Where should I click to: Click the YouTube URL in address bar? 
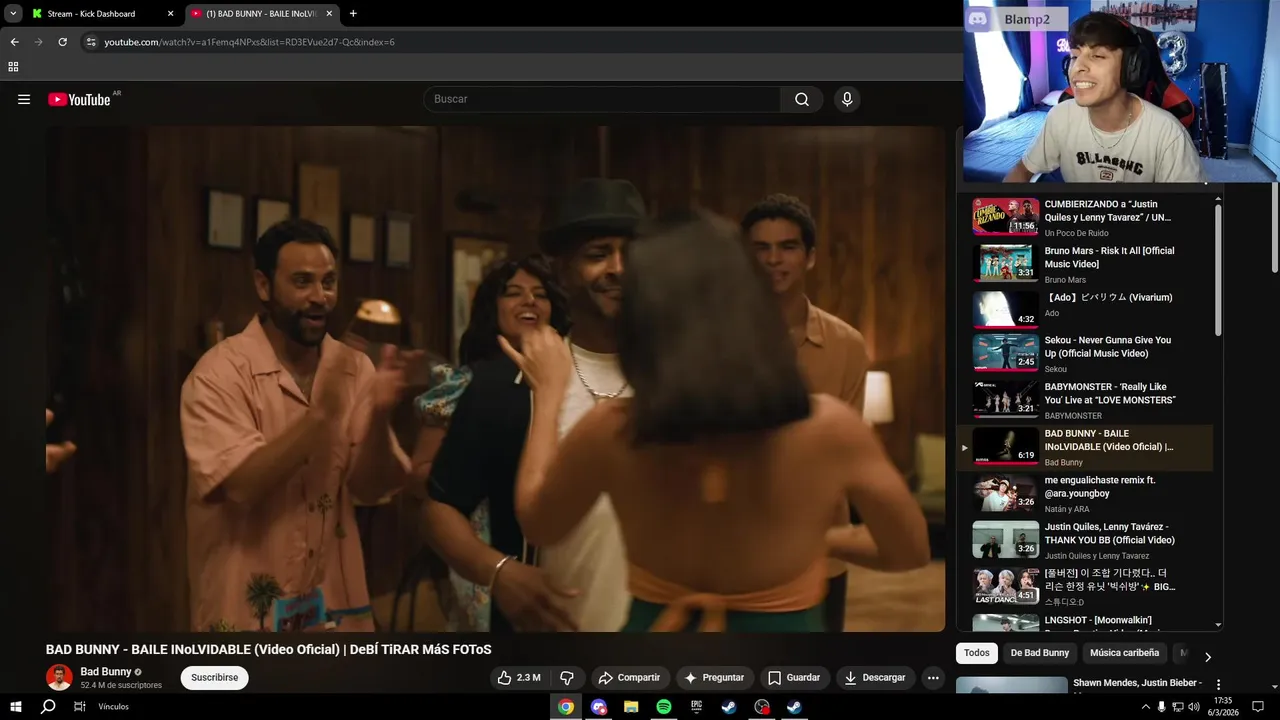[x=249, y=42]
